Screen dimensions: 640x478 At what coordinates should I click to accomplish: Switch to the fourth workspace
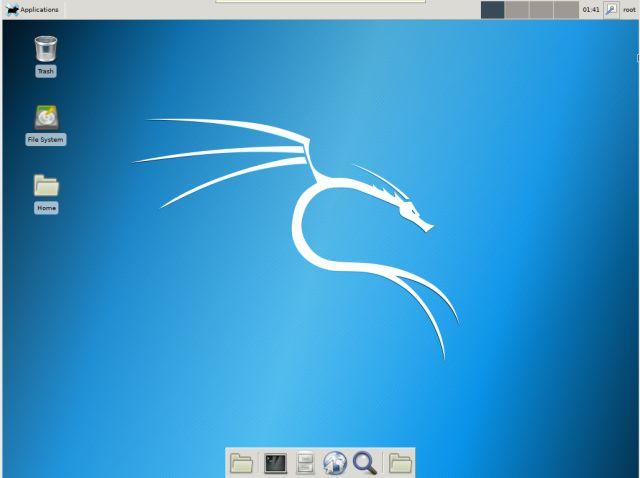tap(568, 9)
